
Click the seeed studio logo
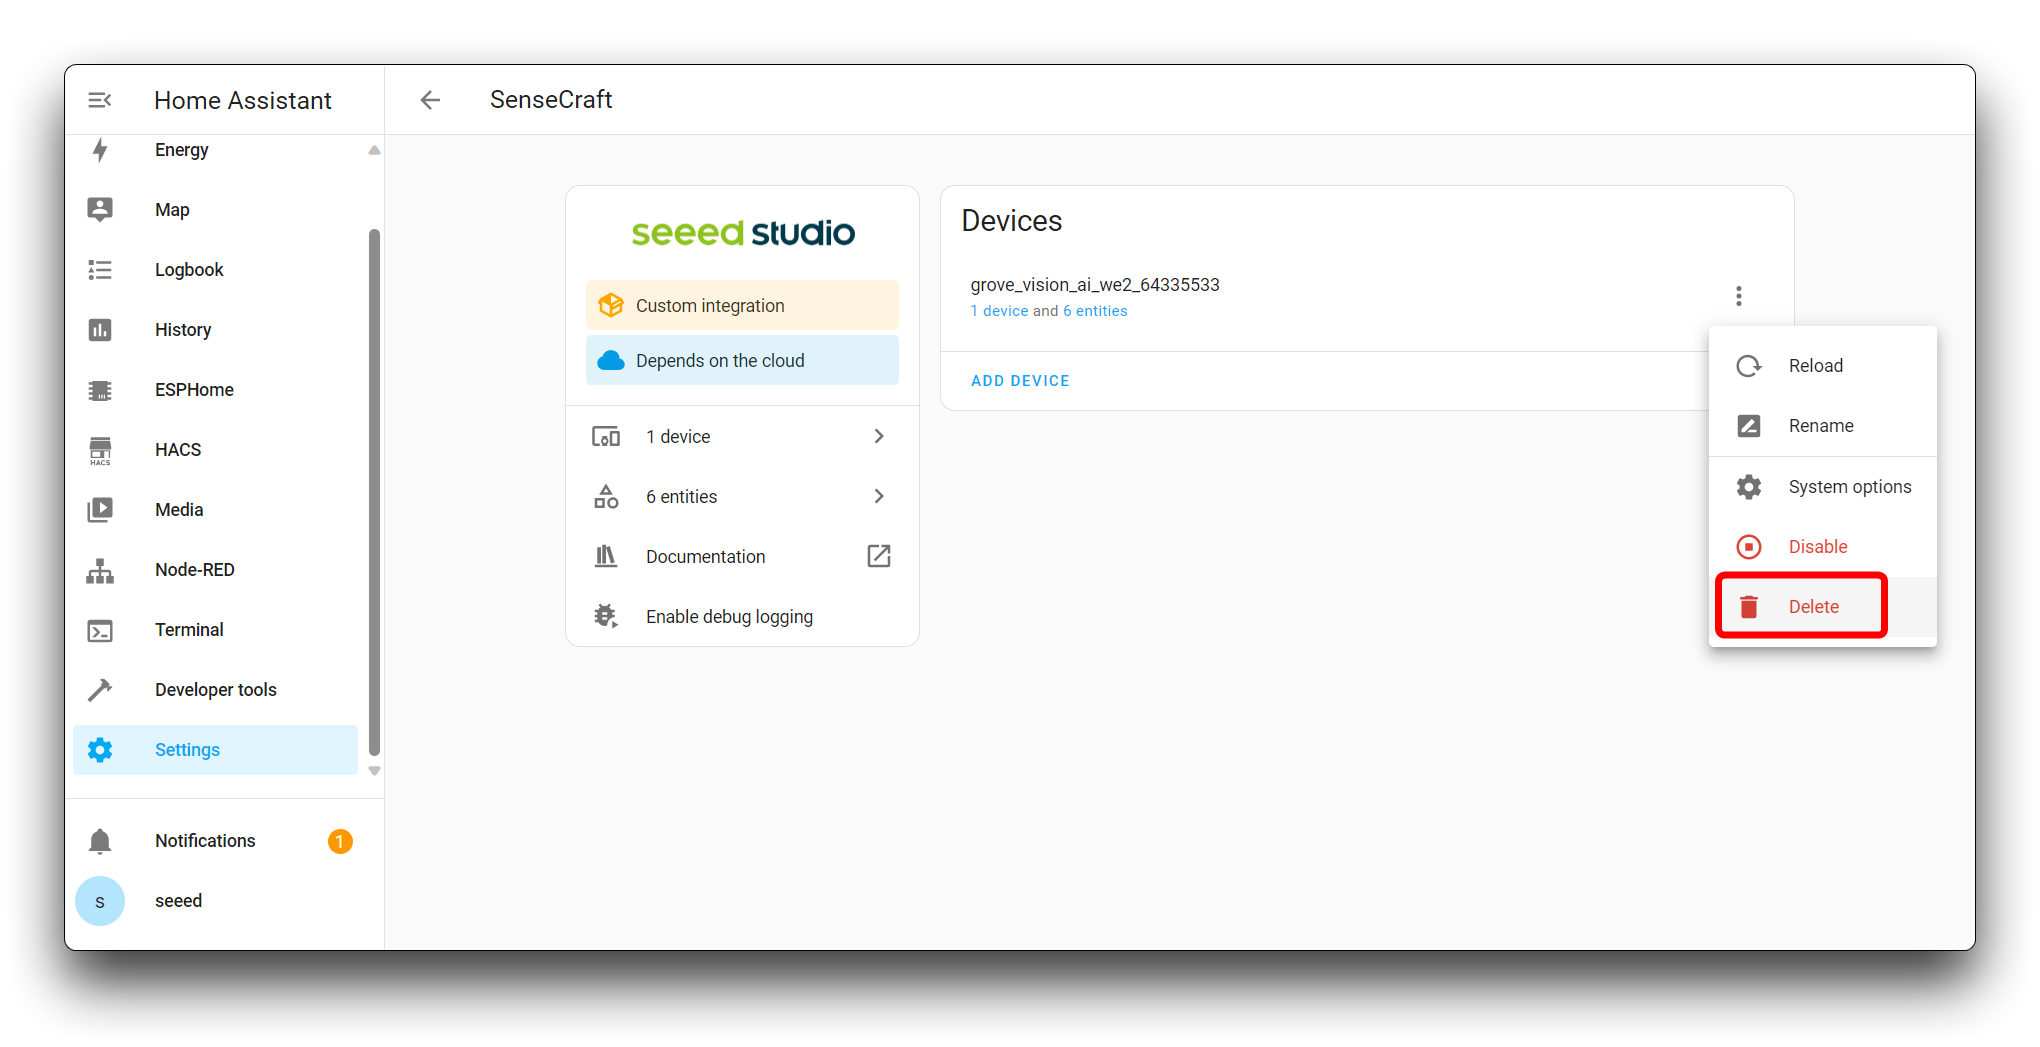click(743, 232)
